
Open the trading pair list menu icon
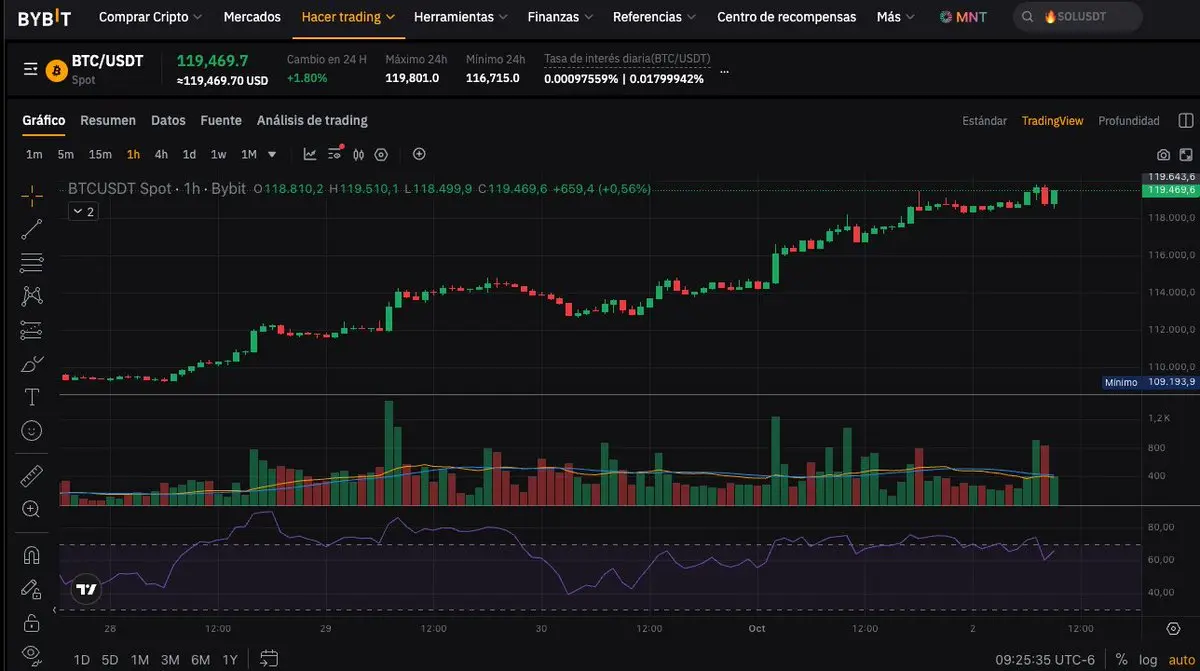click(31, 70)
